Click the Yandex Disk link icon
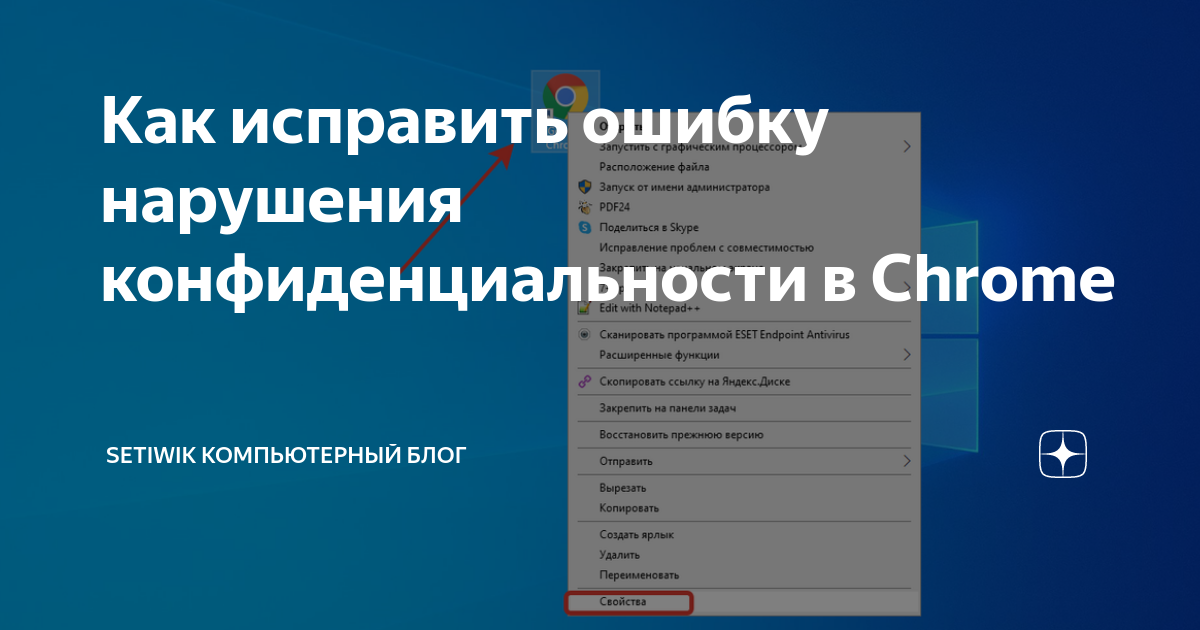1200x630 pixels. 585,382
